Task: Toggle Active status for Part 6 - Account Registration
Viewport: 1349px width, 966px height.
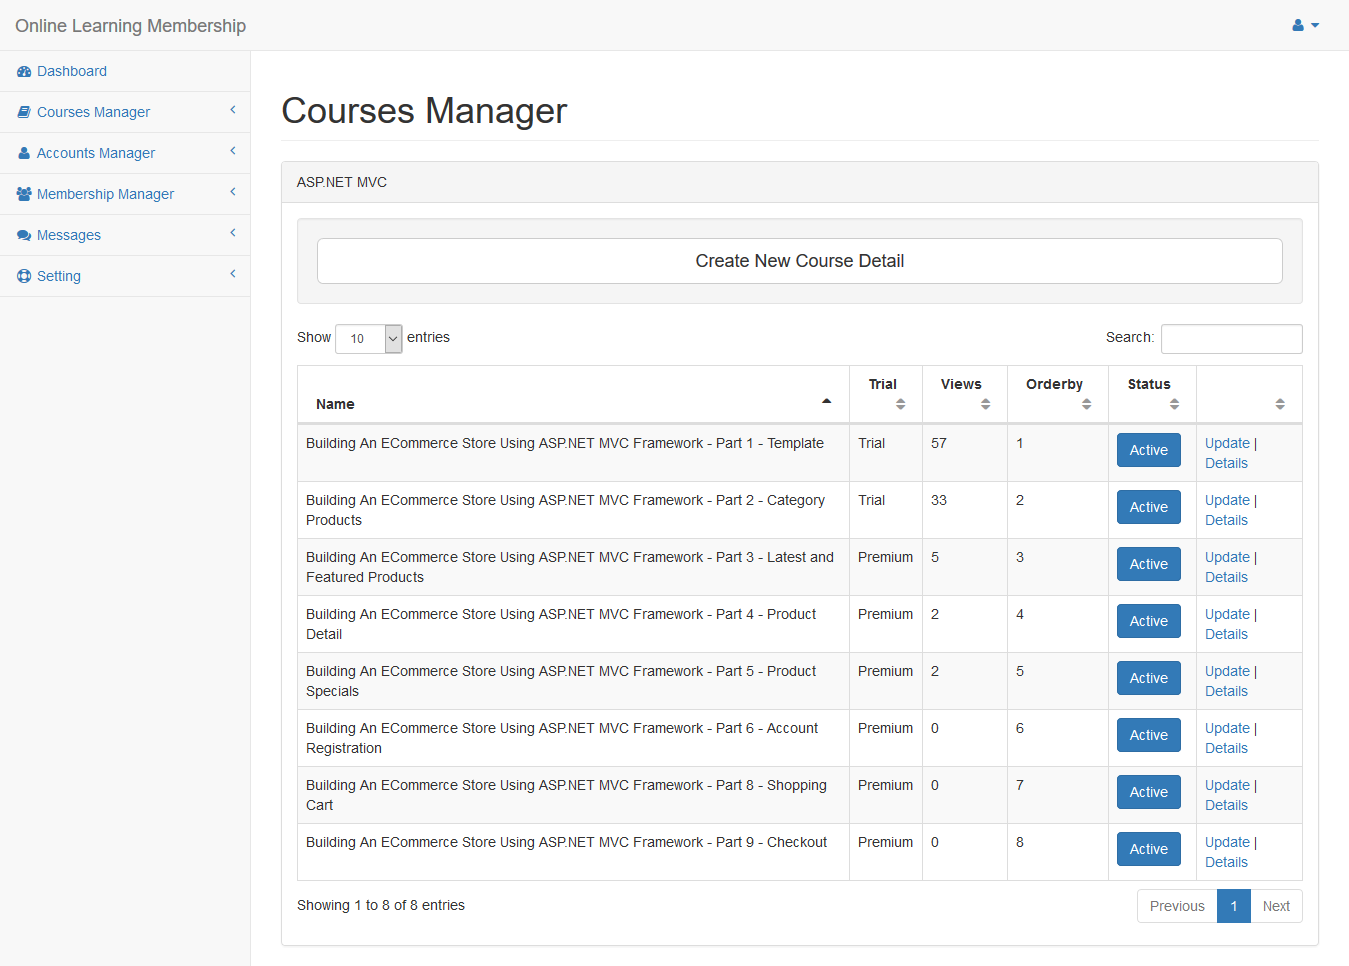Action: tap(1149, 735)
